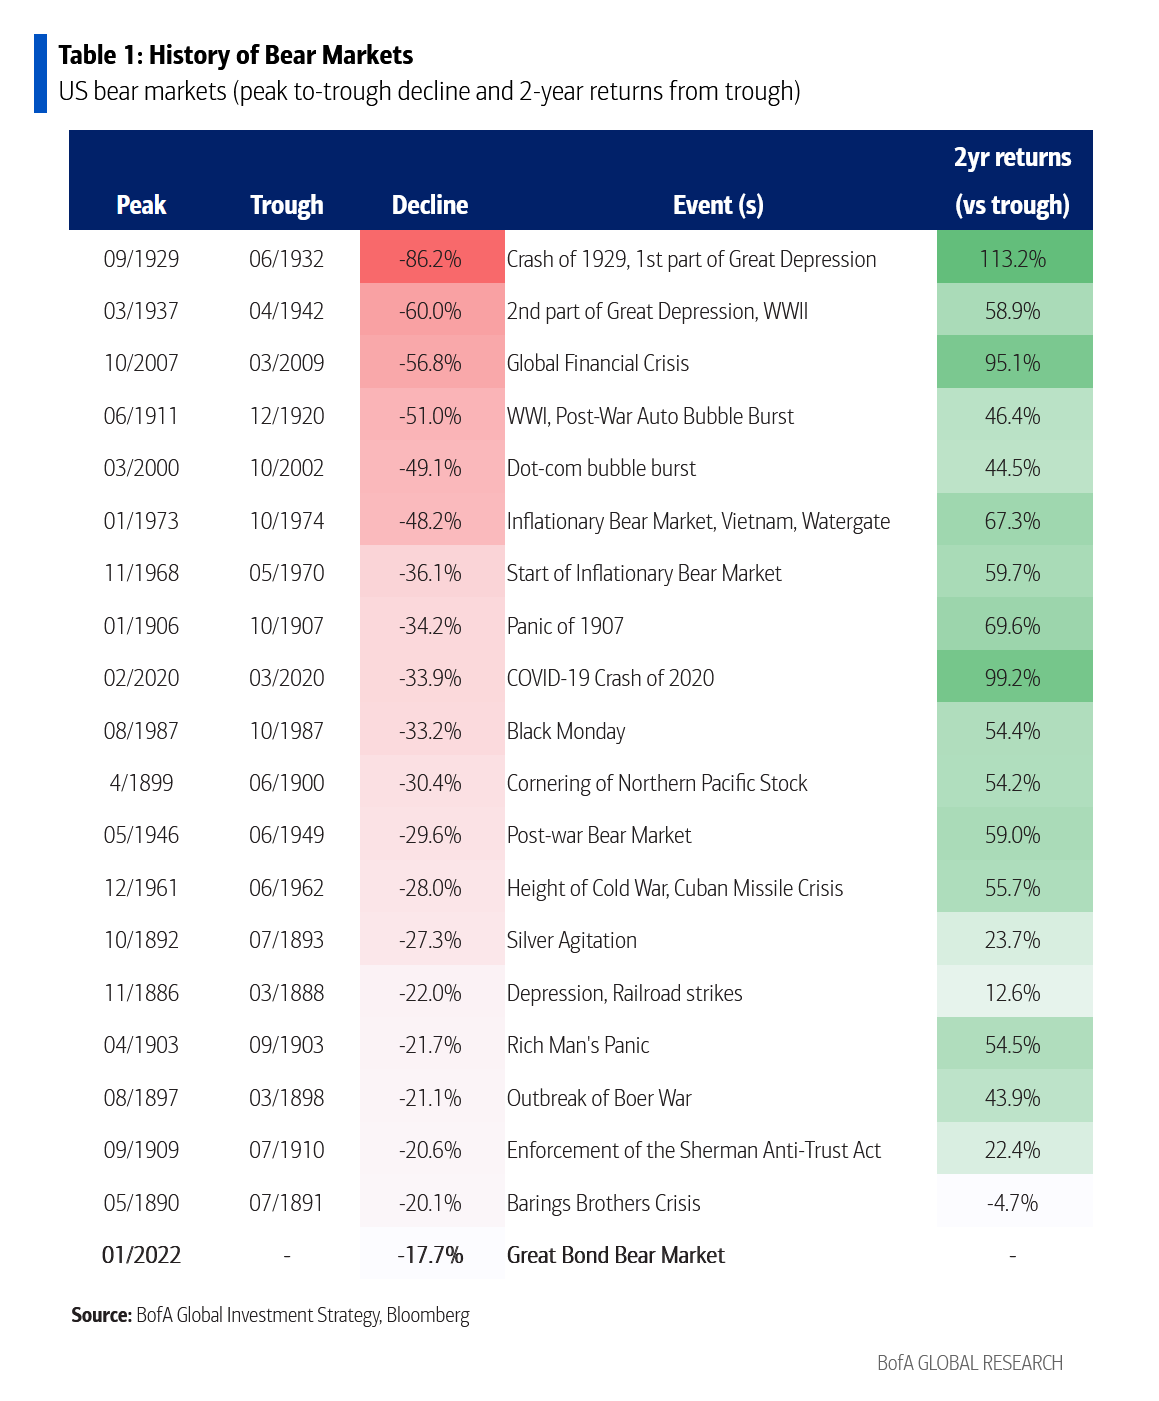Image resolution: width=1159 pixels, height=1401 pixels.
Task: Click the Decline column header
Action: point(430,205)
